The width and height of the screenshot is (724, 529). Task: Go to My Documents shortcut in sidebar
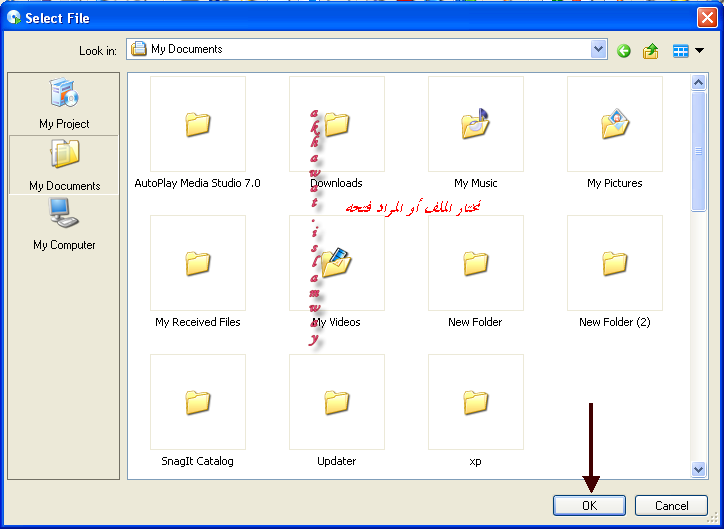tap(64, 165)
